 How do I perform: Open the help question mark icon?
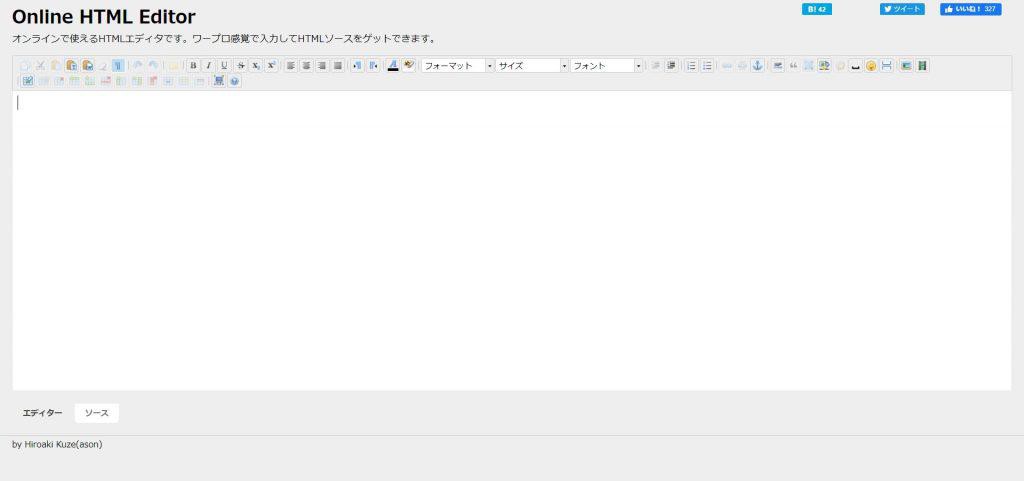234,81
